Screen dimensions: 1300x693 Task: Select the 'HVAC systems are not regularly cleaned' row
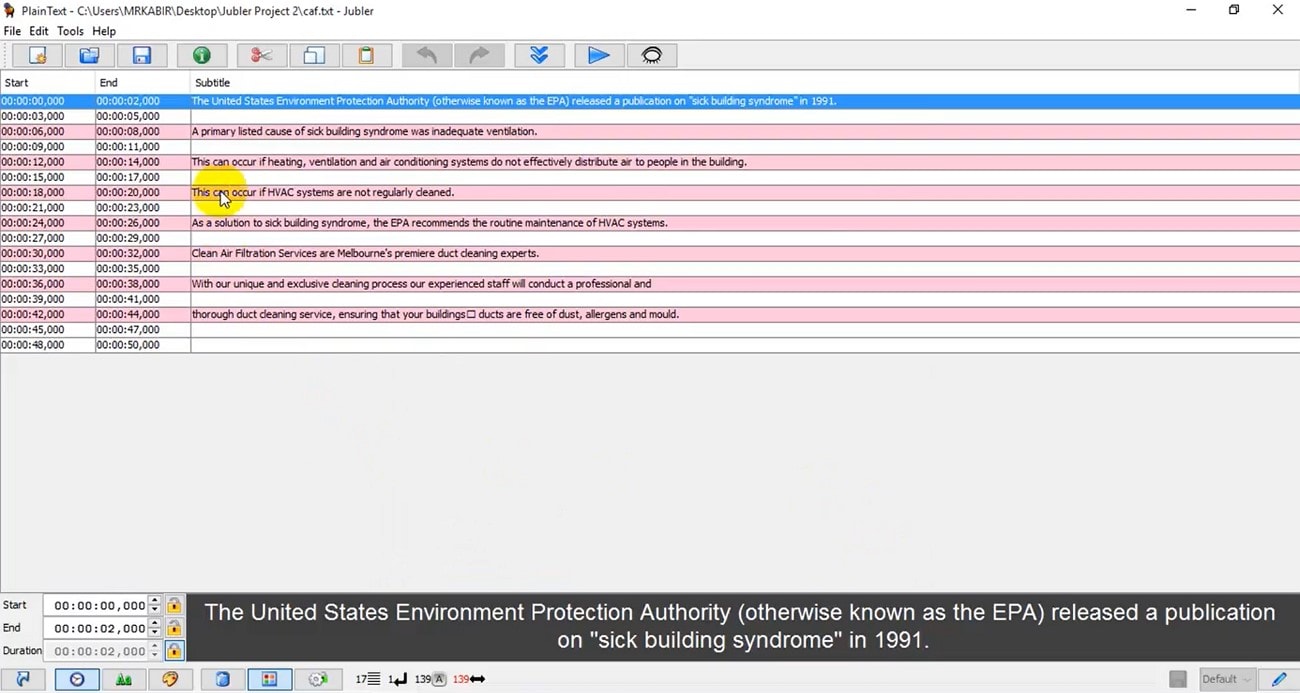coord(650,192)
